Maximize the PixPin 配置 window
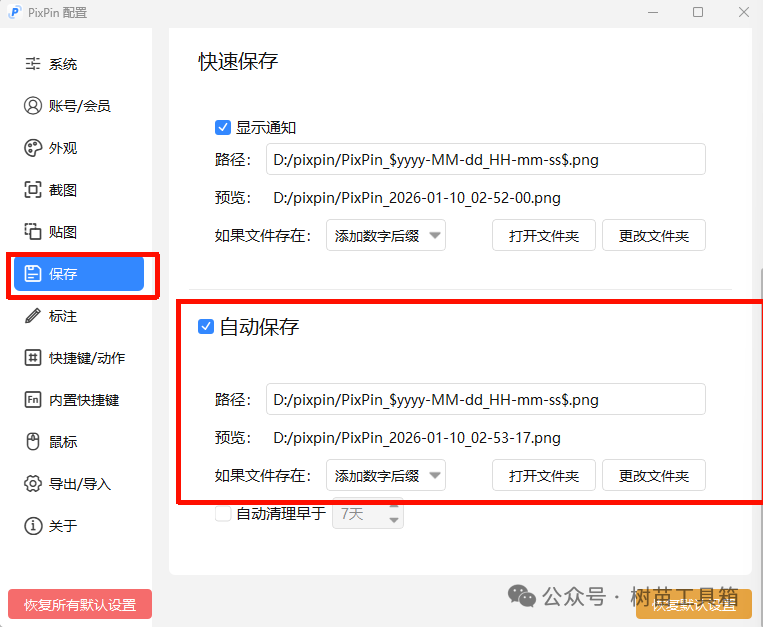The image size is (763, 627). pos(698,12)
